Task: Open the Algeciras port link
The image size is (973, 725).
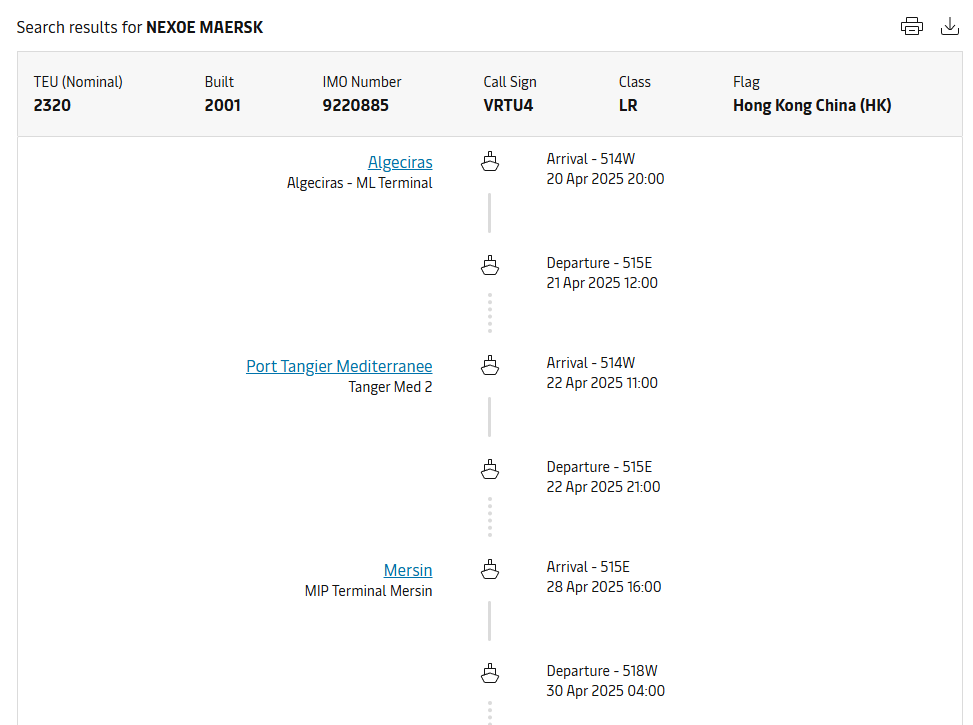Action: 400,162
